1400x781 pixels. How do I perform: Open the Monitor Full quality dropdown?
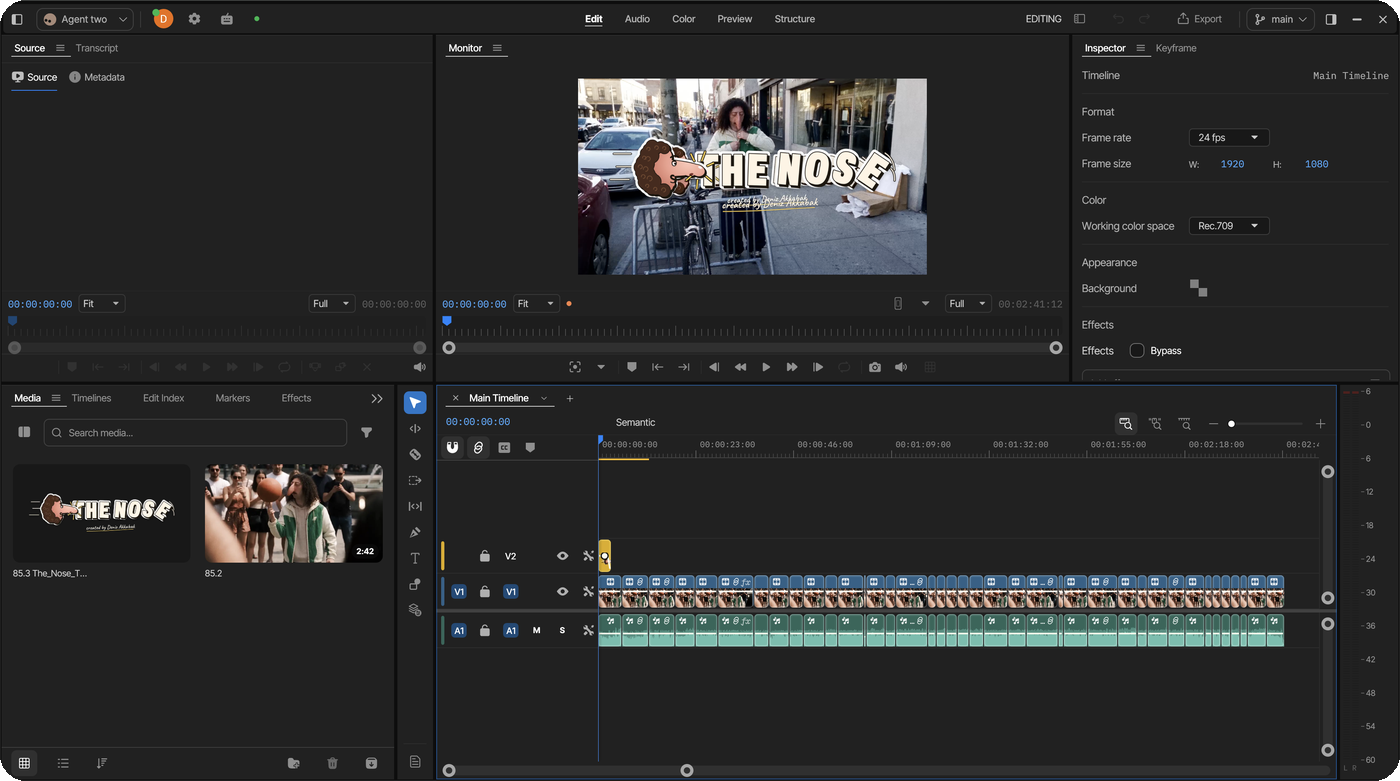tap(968, 304)
